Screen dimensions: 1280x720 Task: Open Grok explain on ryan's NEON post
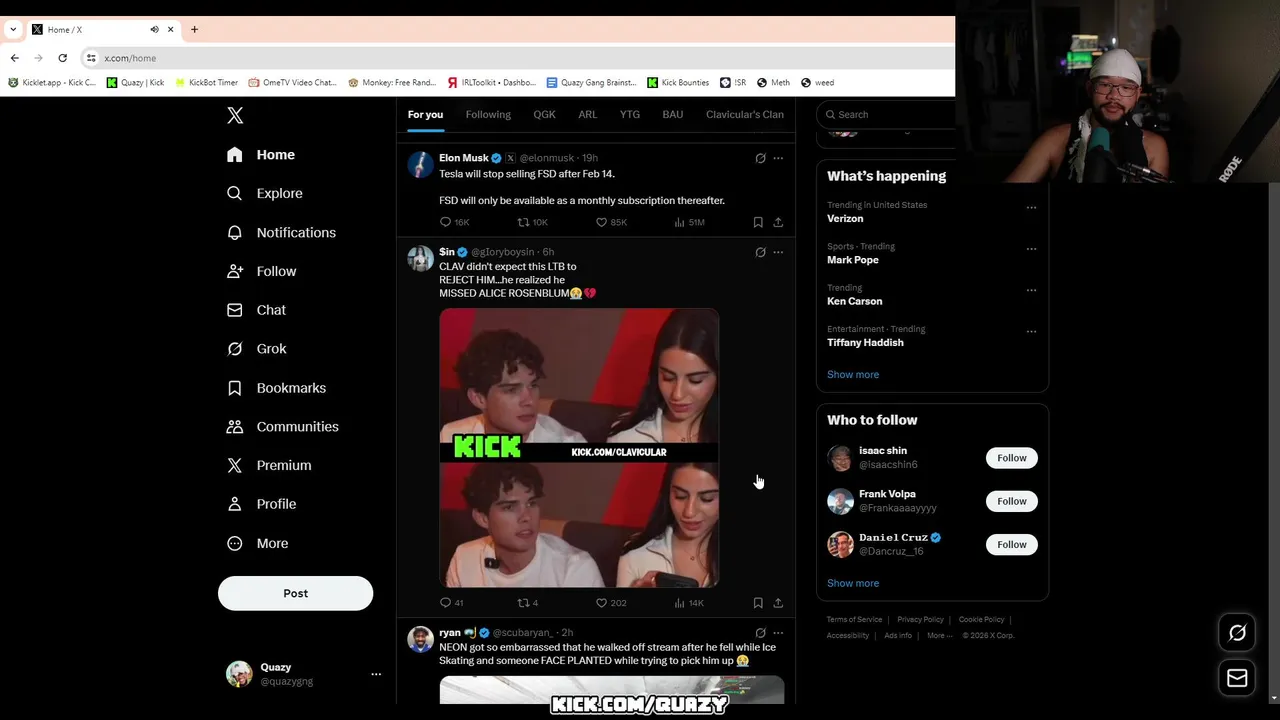[x=760, y=633]
